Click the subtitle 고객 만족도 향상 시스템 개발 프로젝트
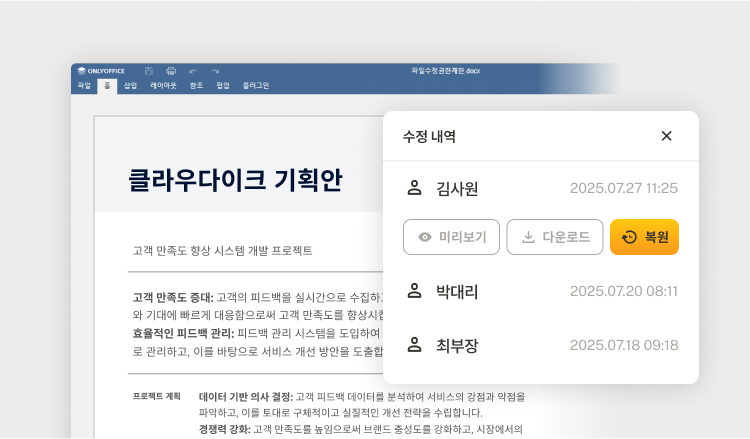Viewport: 750px width, 439px height. click(x=222, y=251)
